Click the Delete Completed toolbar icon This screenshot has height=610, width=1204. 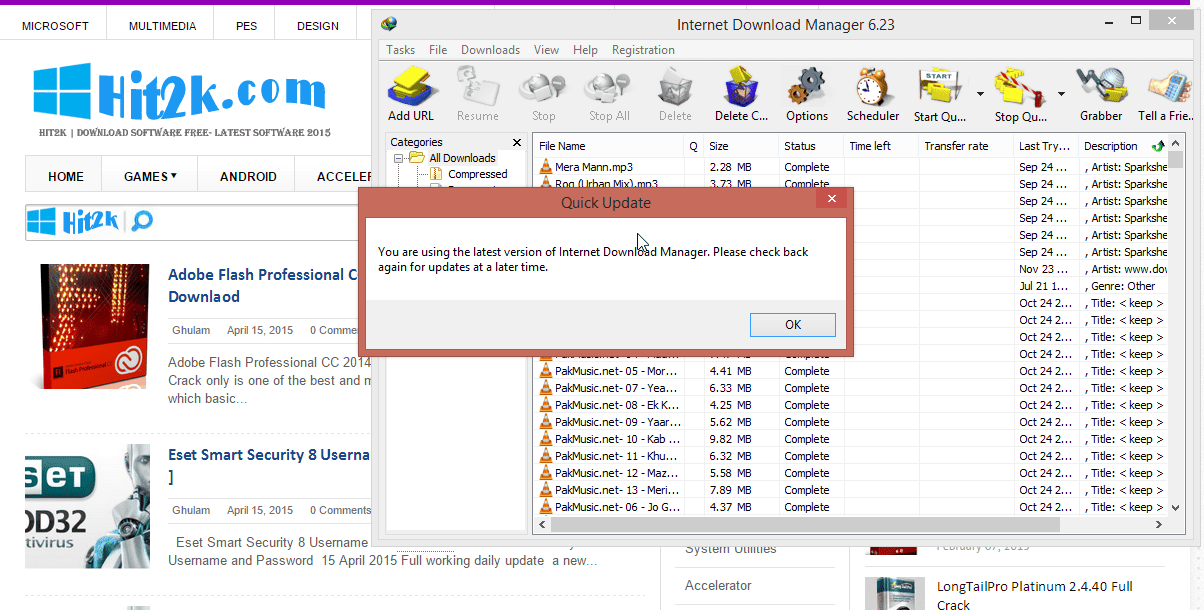[x=741, y=88]
